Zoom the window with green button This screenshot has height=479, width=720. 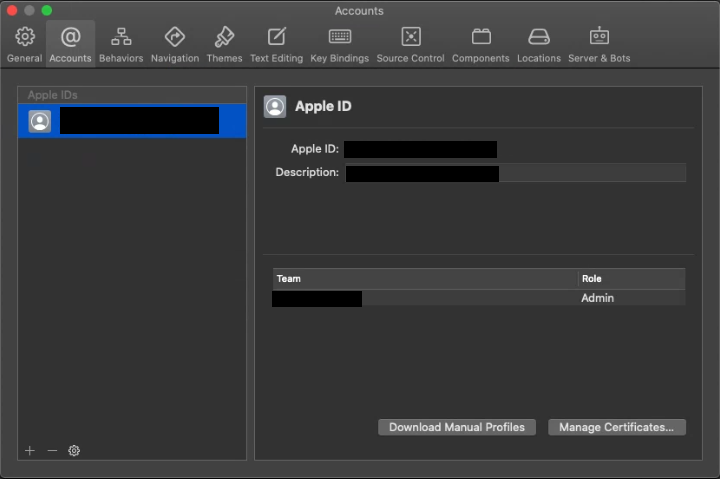click(46, 10)
